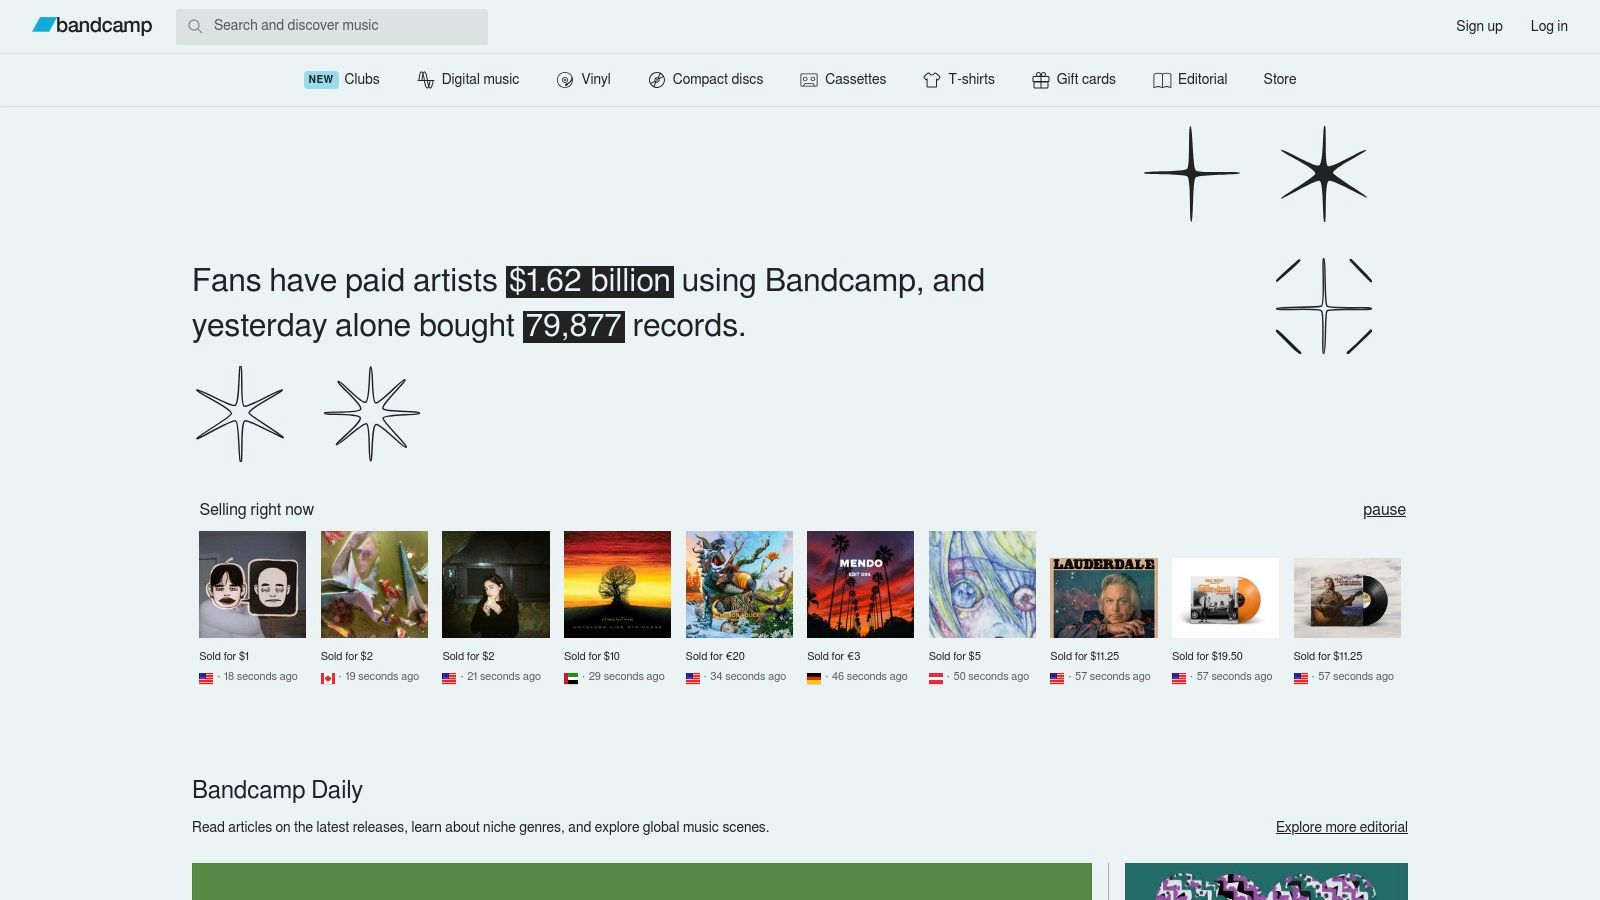The image size is (1600, 900).
Task: Click the Bandcamp logo
Action: tap(92, 26)
